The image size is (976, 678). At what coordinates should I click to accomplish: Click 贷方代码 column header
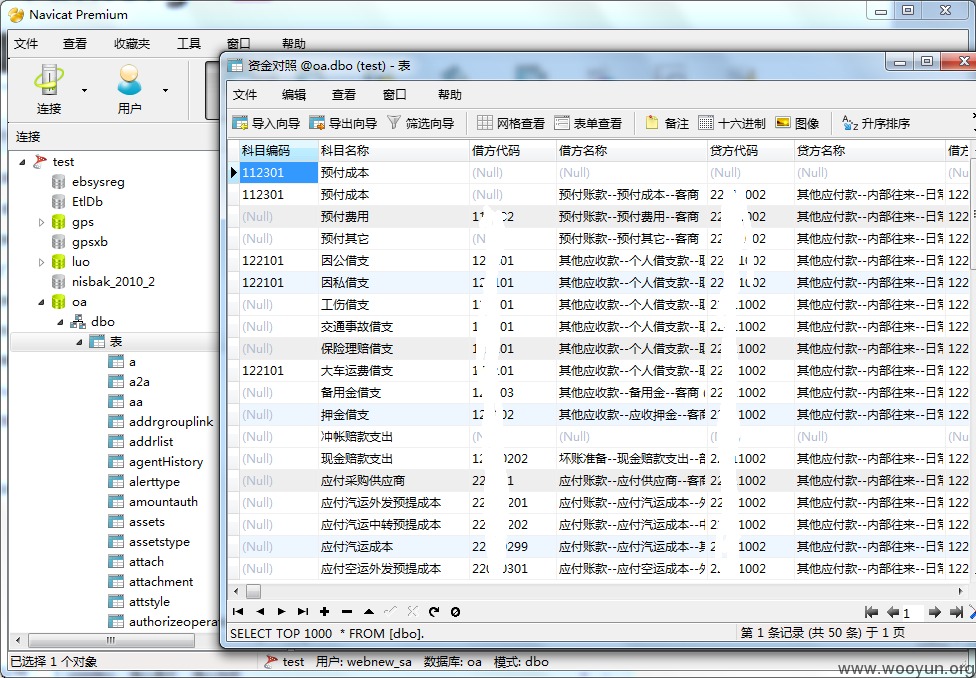pos(751,151)
